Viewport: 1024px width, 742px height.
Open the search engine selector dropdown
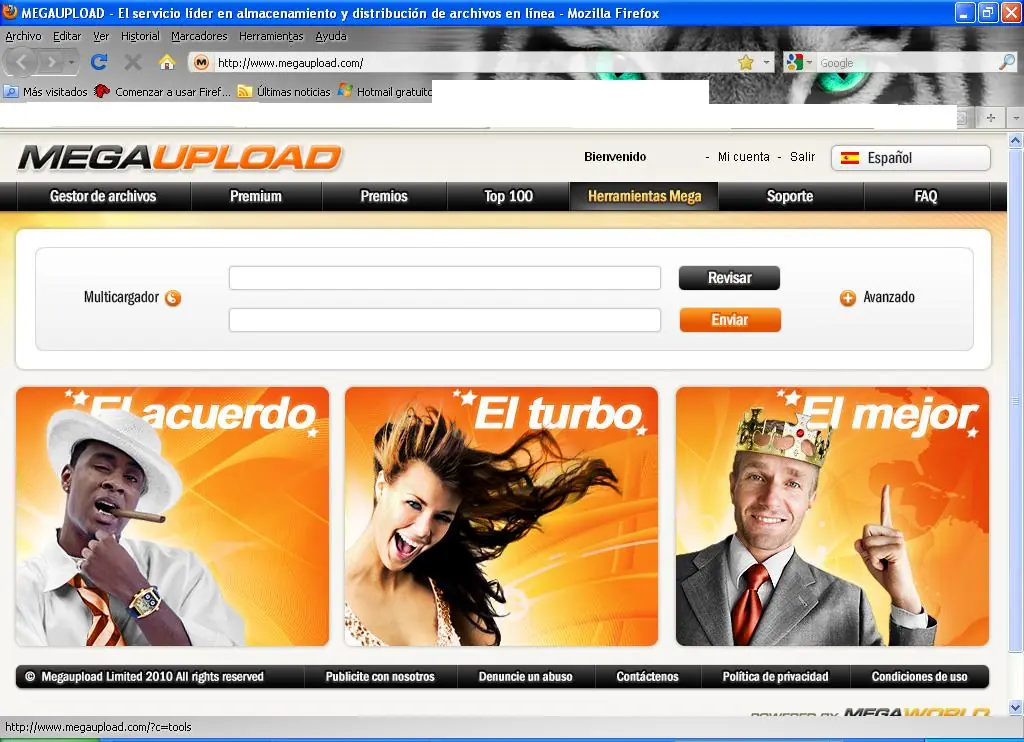tap(809, 63)
